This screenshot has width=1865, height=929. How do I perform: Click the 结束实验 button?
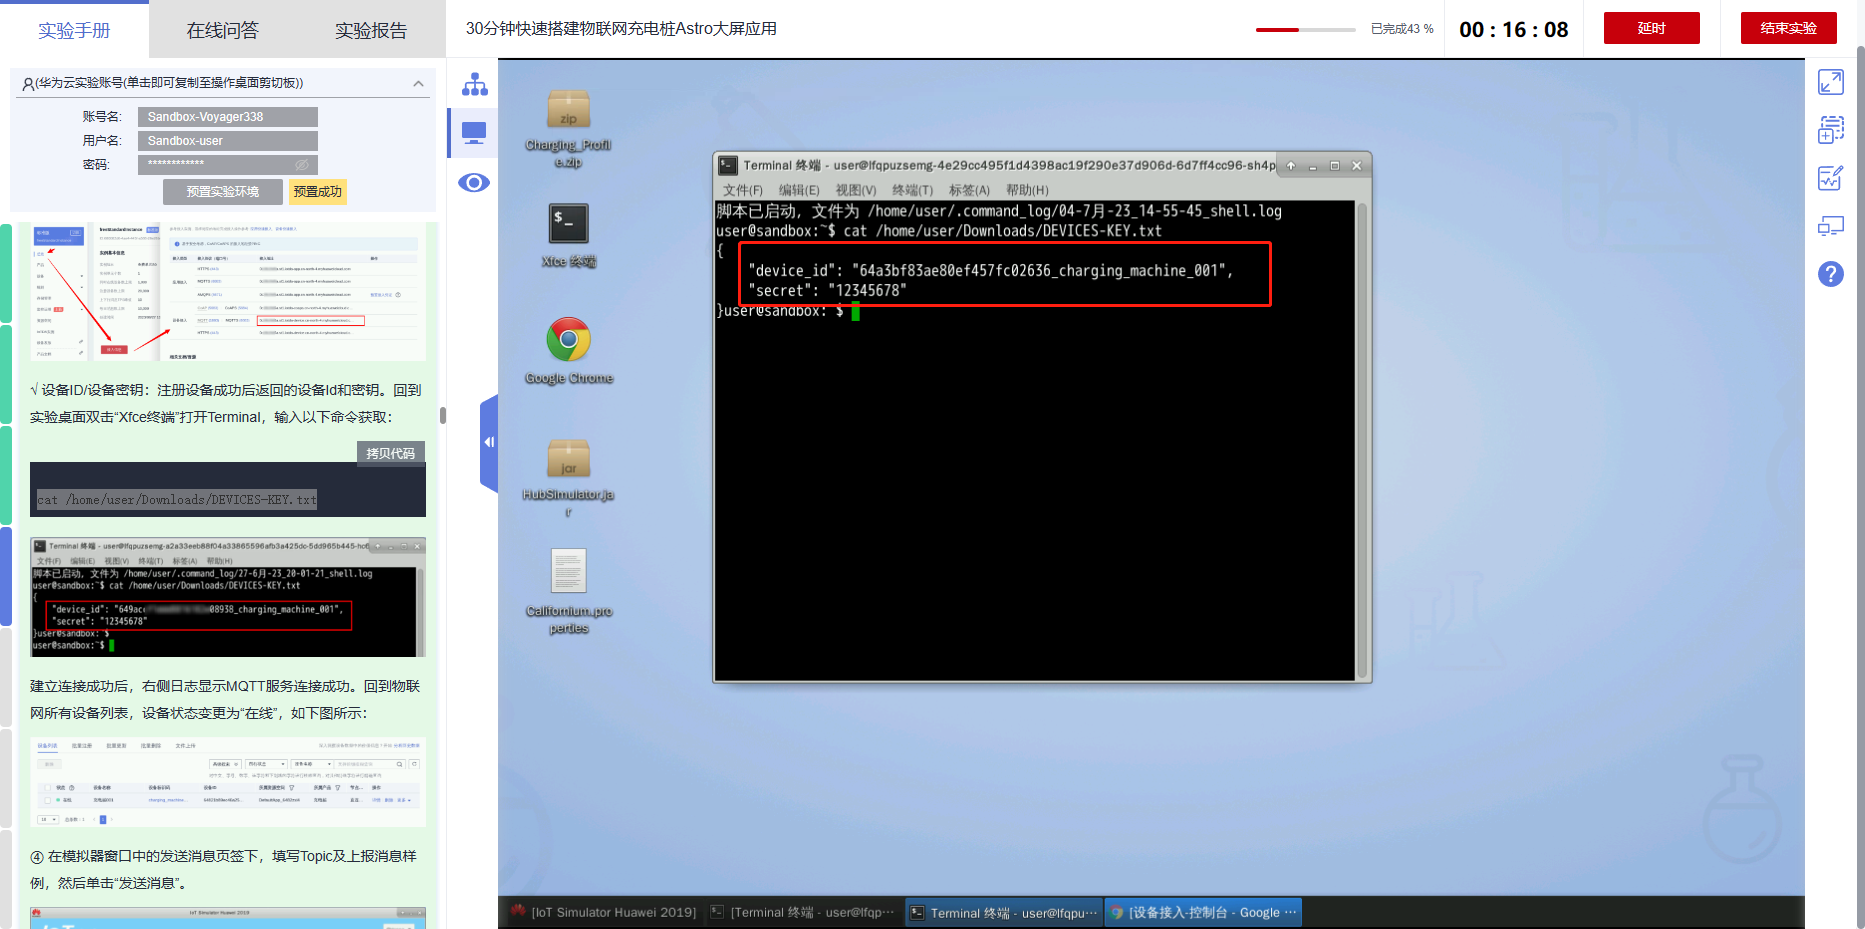pyautogui.click(x=1789, y=28)
